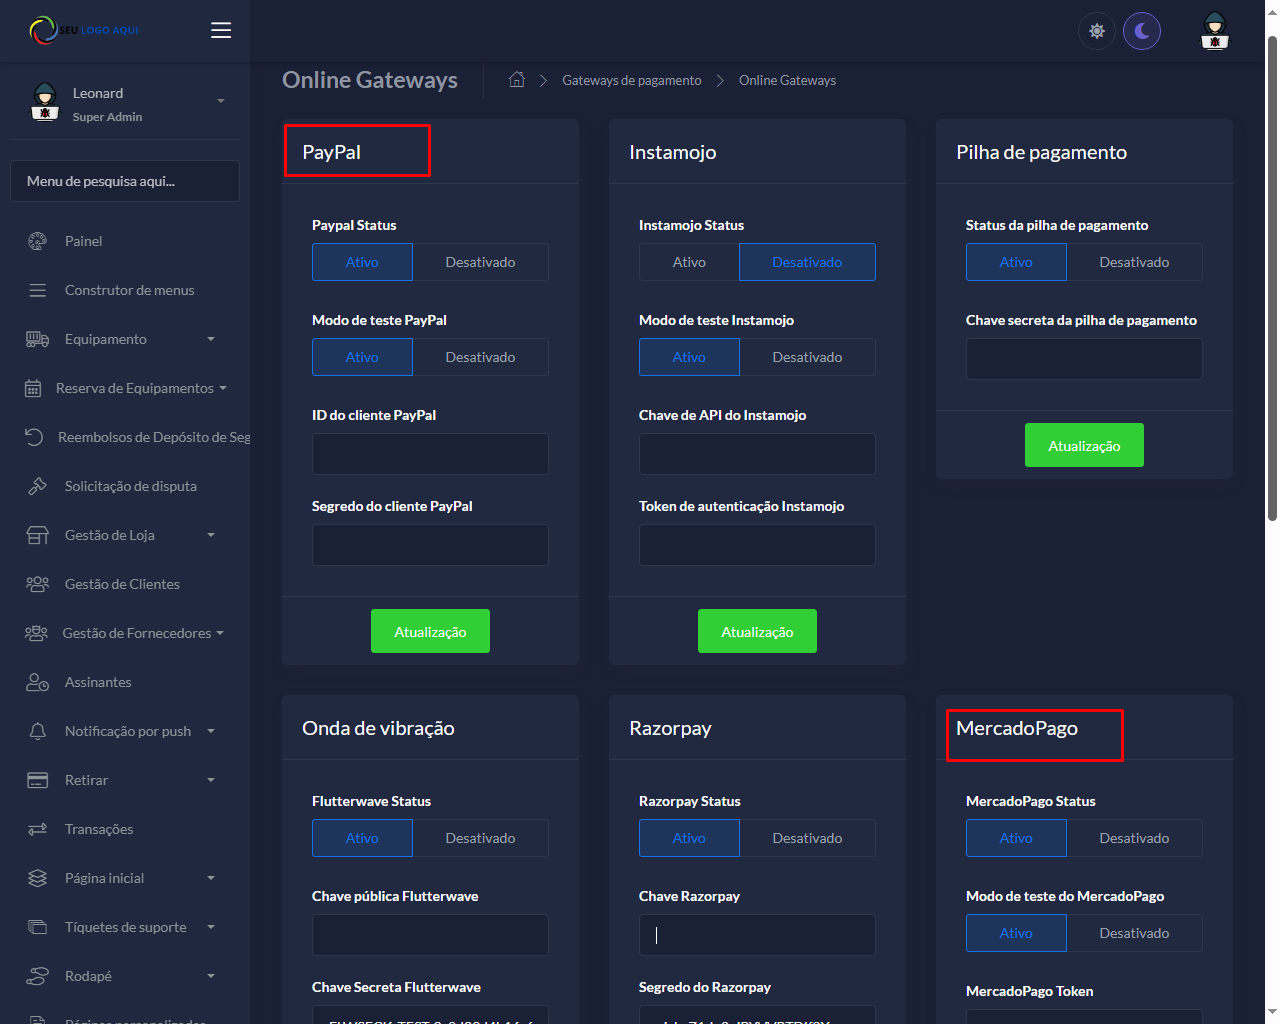1280x1024 pixels.
Task: Disable Modo de teste do MercadoPago
Action: pyautogui.click(x=1134, y=933)
